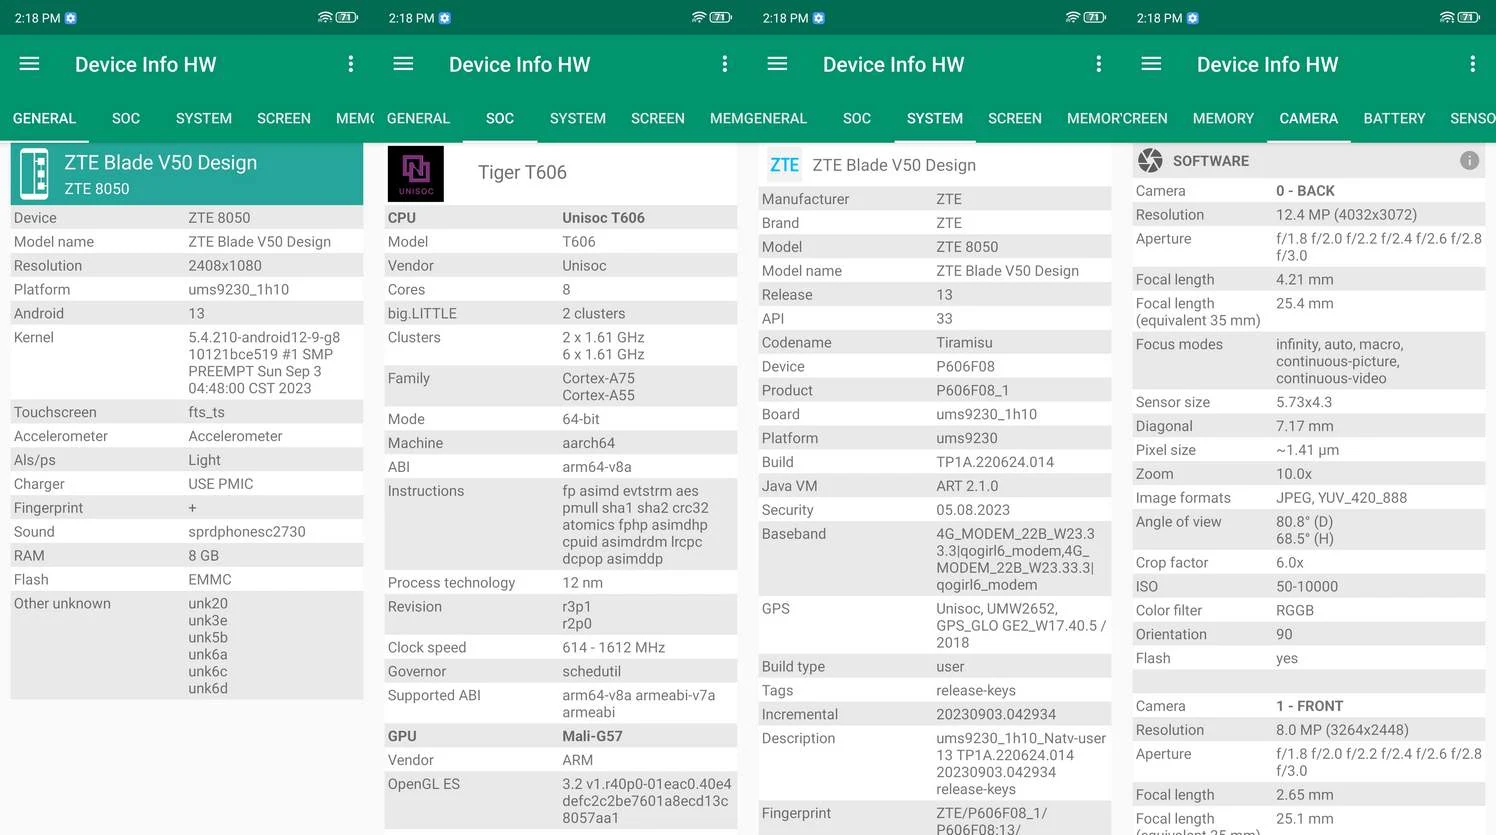Image resolution: width=1496 pixels, height=835 pixels.
Task: Tap Touchscreen value fts_ts
Action: pyautogui.click(x=207, y=412)
